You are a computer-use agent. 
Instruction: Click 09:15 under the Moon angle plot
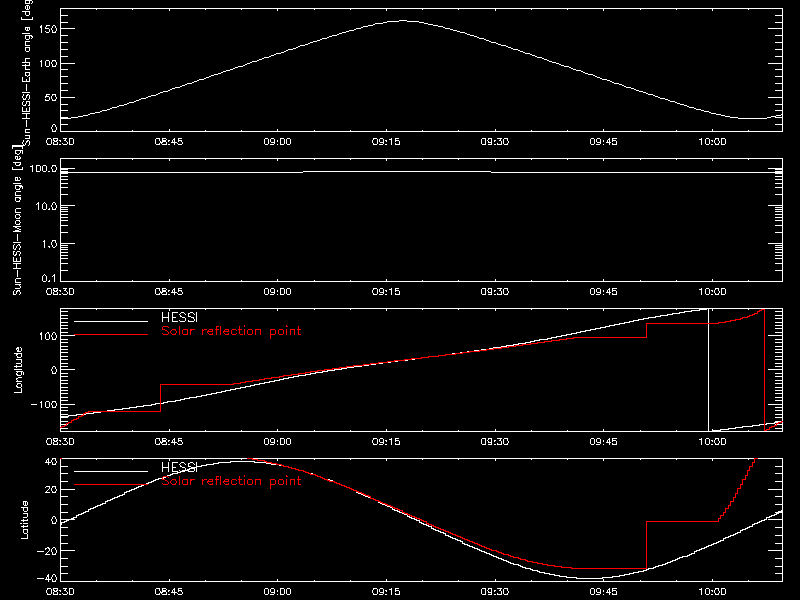click(x=386, y=291)
